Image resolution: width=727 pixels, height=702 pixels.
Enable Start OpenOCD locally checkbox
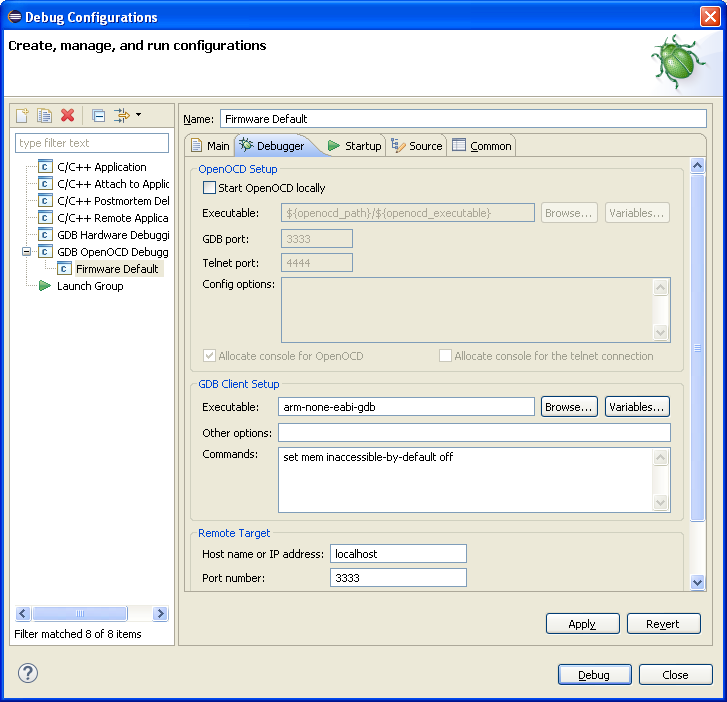[210, 188]
